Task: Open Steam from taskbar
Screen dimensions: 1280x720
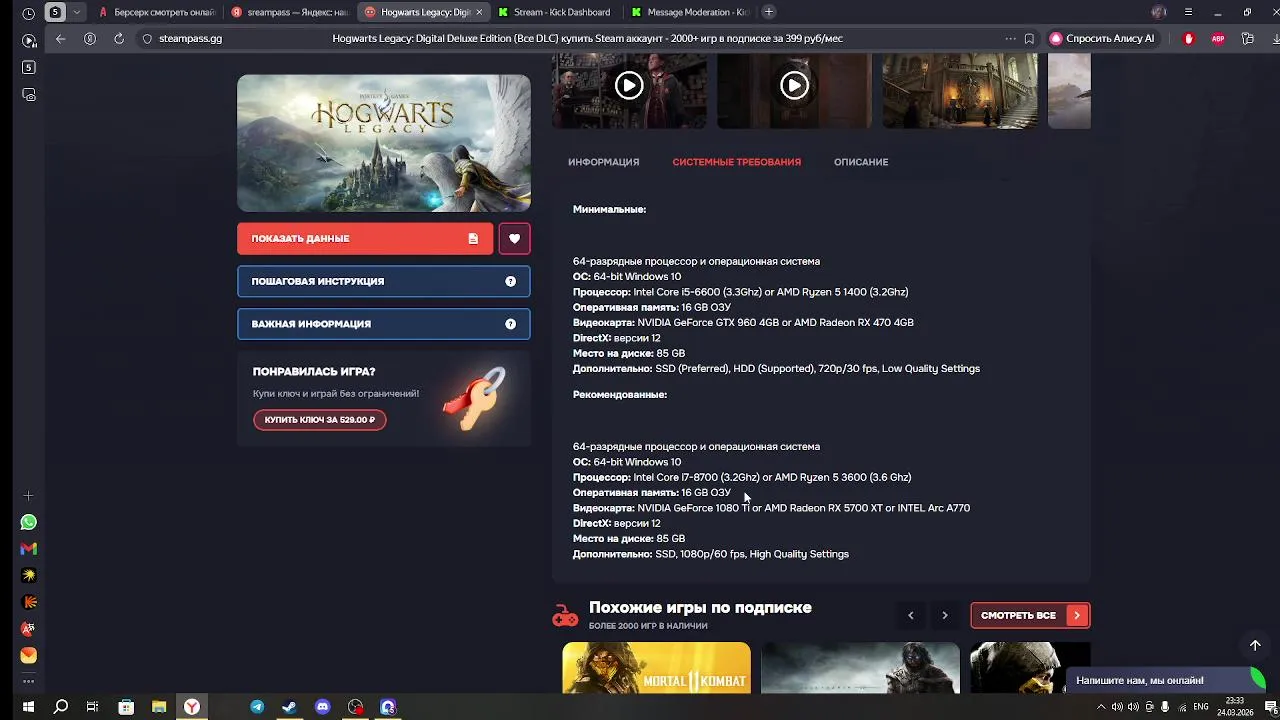Action: click(x=289, y=707)
